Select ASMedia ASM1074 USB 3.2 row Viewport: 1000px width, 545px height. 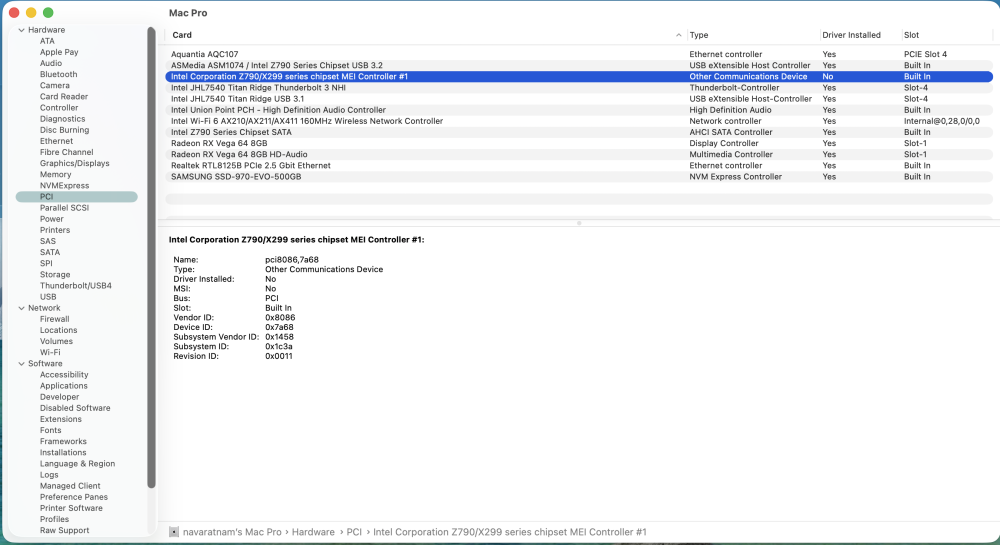(579, 66)
